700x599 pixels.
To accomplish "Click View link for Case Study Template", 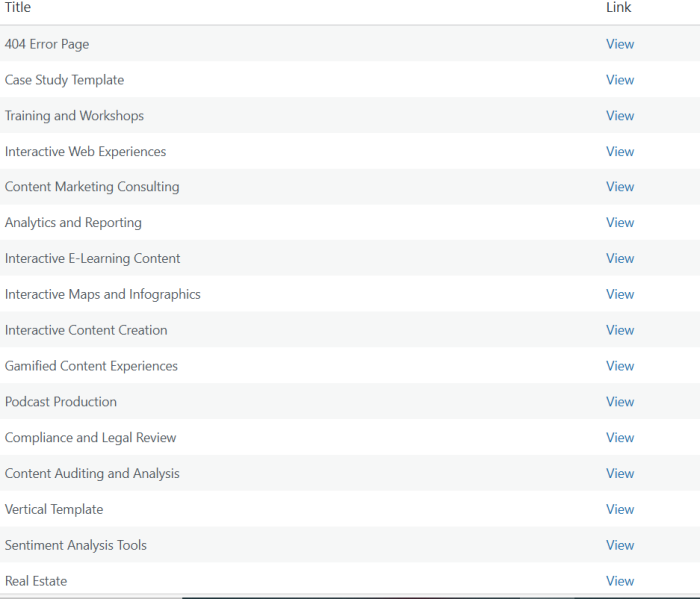I will click(620, 80).
